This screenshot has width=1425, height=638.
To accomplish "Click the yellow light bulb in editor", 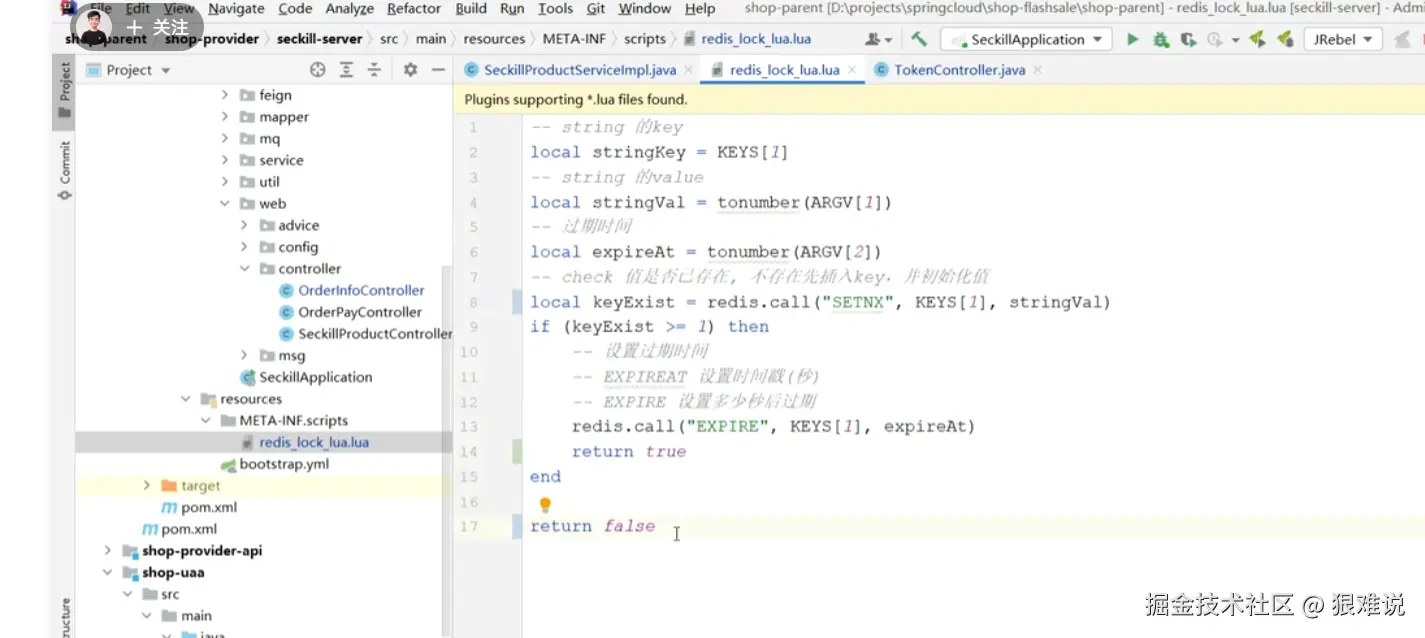I will [545, 505].
